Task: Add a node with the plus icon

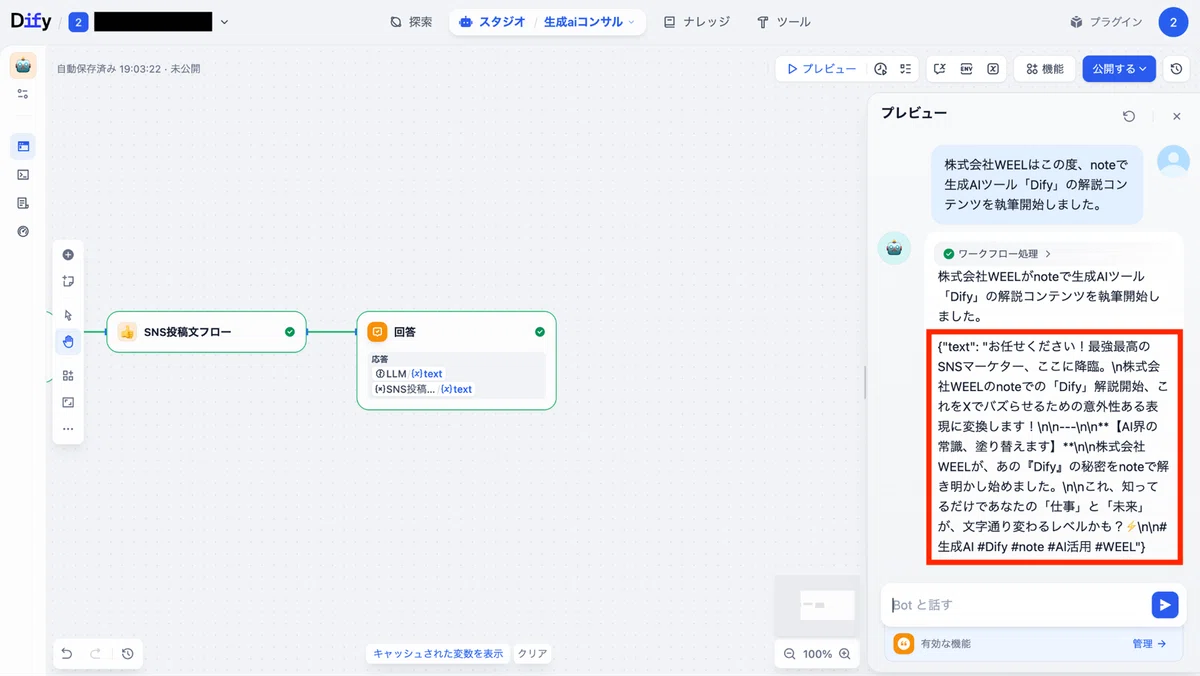Action: click(68, 255)
